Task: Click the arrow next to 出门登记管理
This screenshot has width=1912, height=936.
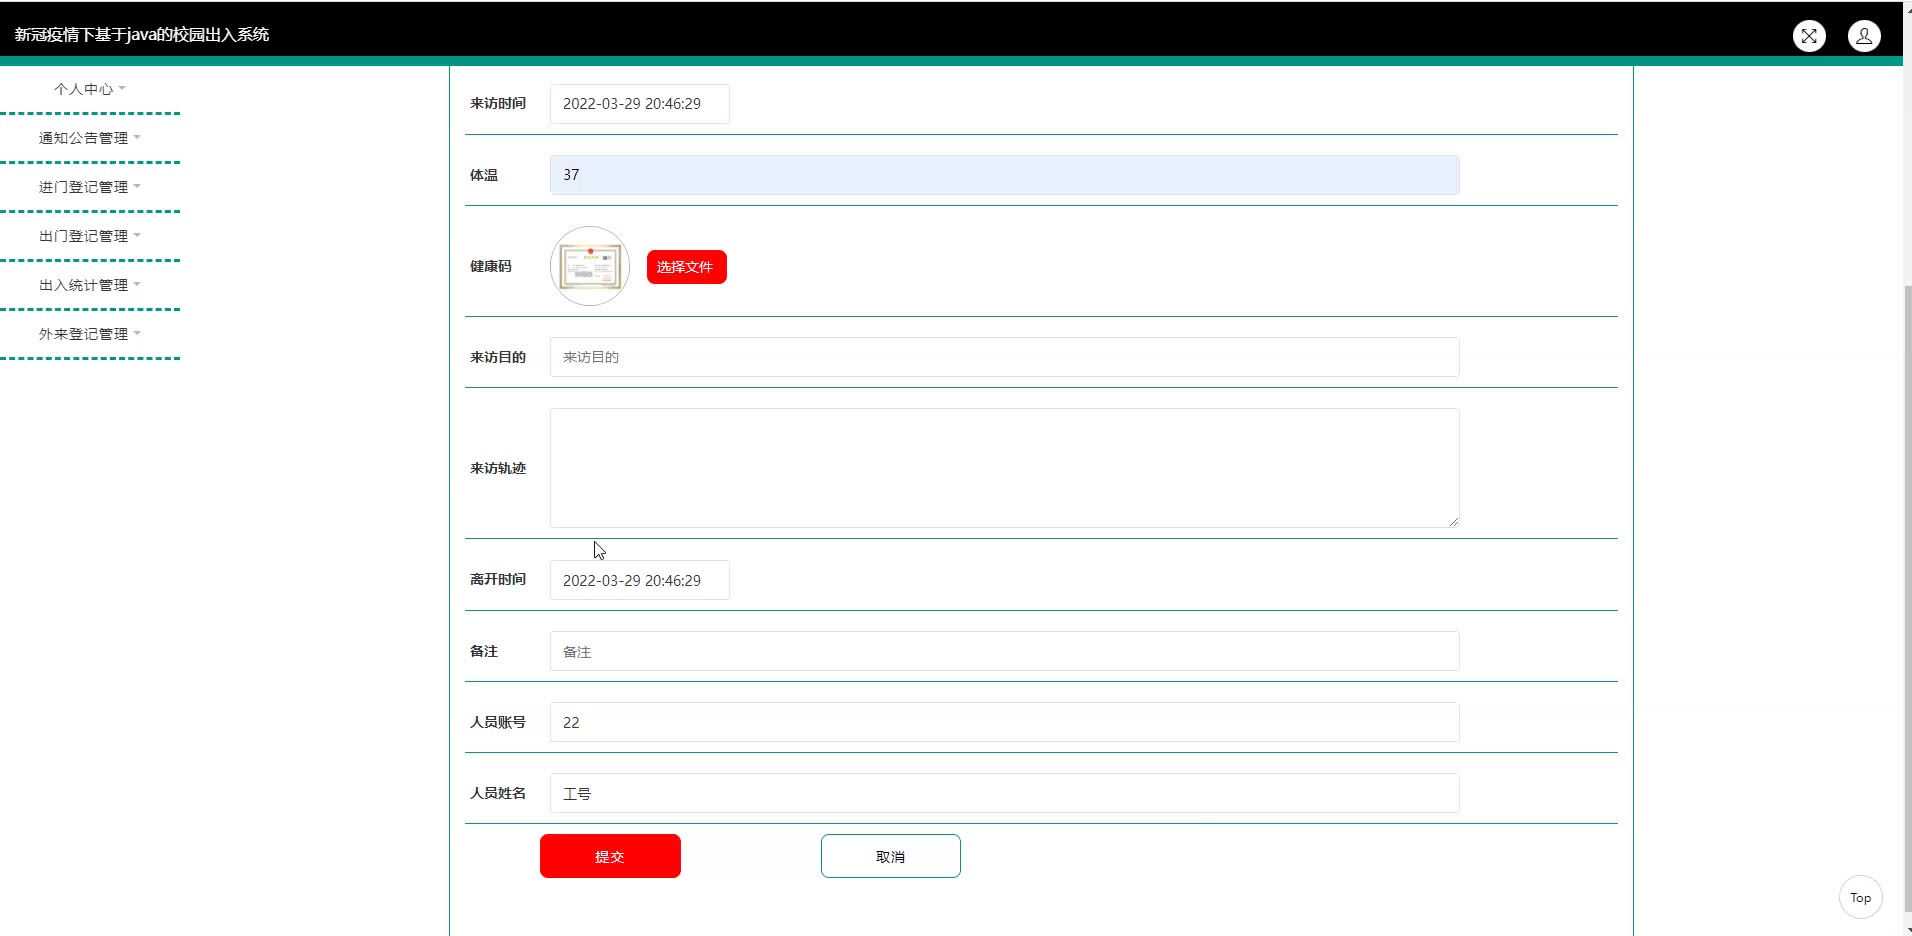Action: (x=137, y=235)
